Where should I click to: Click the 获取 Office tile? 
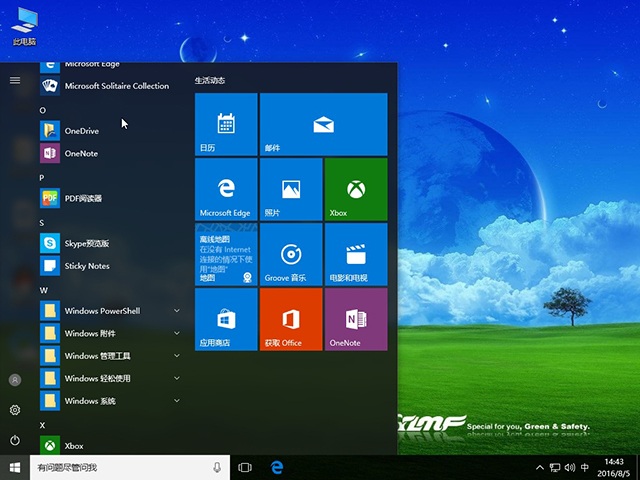coord(291,319)
